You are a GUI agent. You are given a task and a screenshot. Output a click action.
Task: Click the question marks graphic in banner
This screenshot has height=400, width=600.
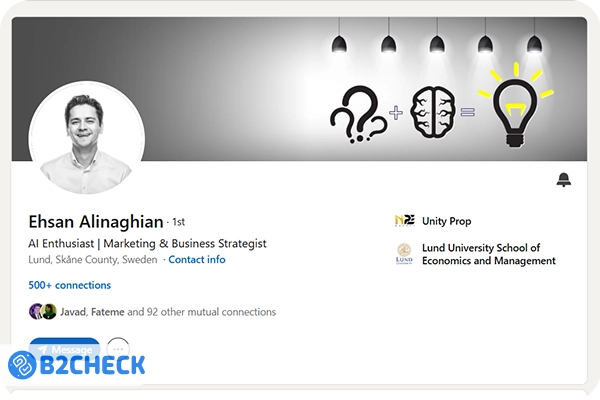(x=358, y=115)
